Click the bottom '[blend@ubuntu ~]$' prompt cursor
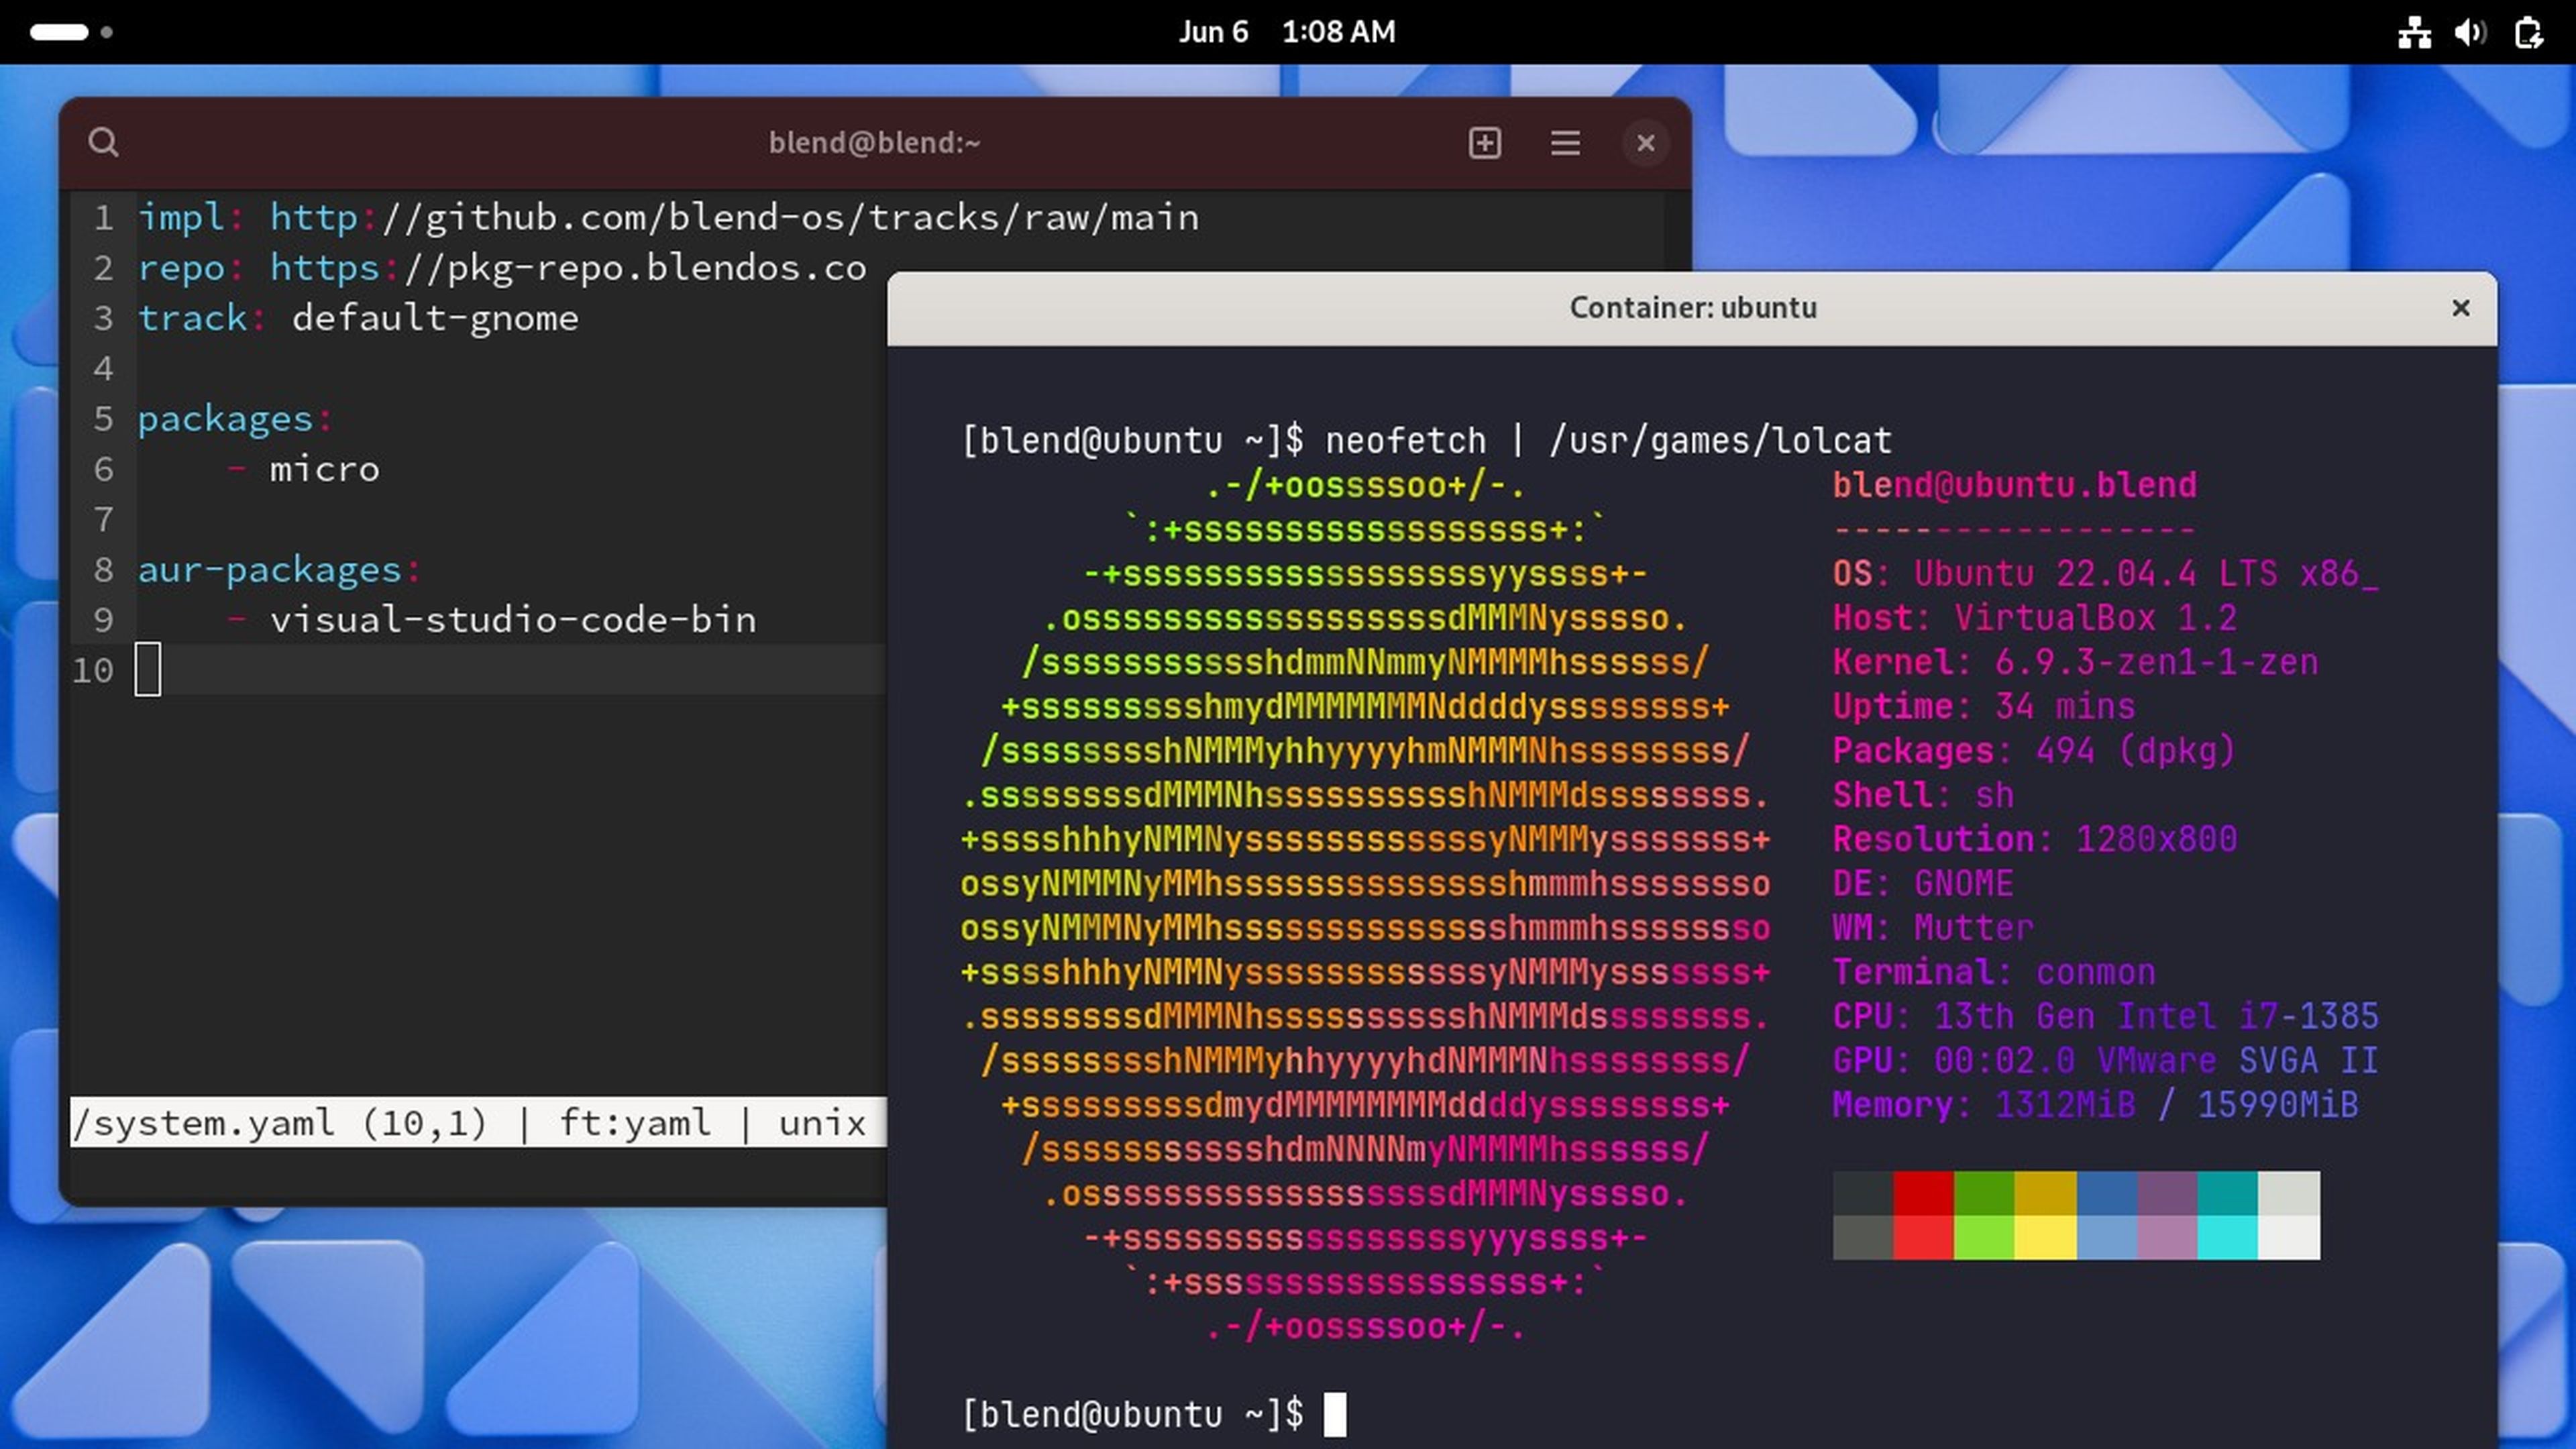Image resolution: width=2576 pixels, height=1449 pixels. click(1335, 1414)
